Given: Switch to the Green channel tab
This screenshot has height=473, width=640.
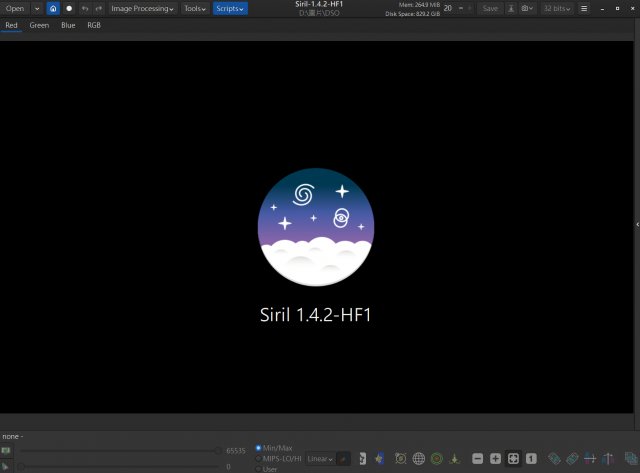Looking at the screenshot, I should click(39, 25).
